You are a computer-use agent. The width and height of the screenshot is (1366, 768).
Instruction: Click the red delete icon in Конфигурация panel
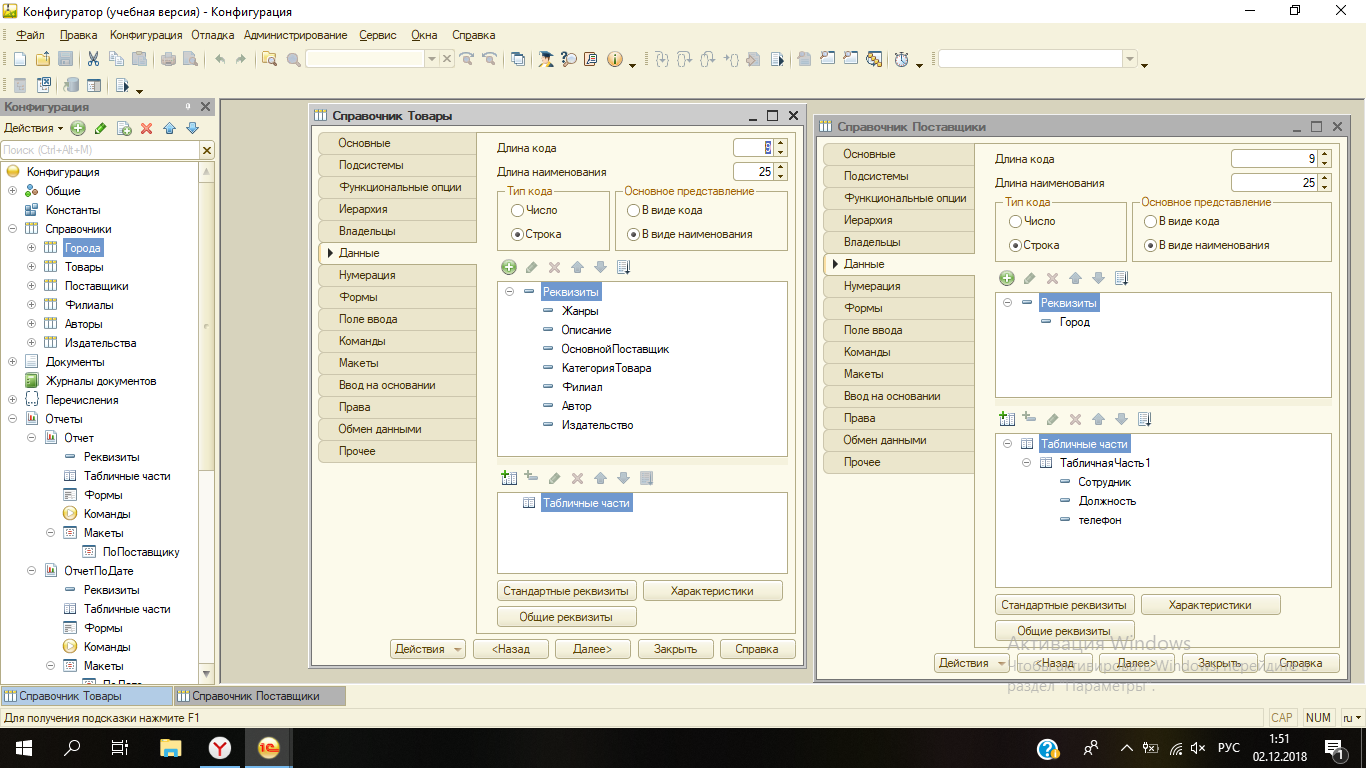tap(146, 128)
